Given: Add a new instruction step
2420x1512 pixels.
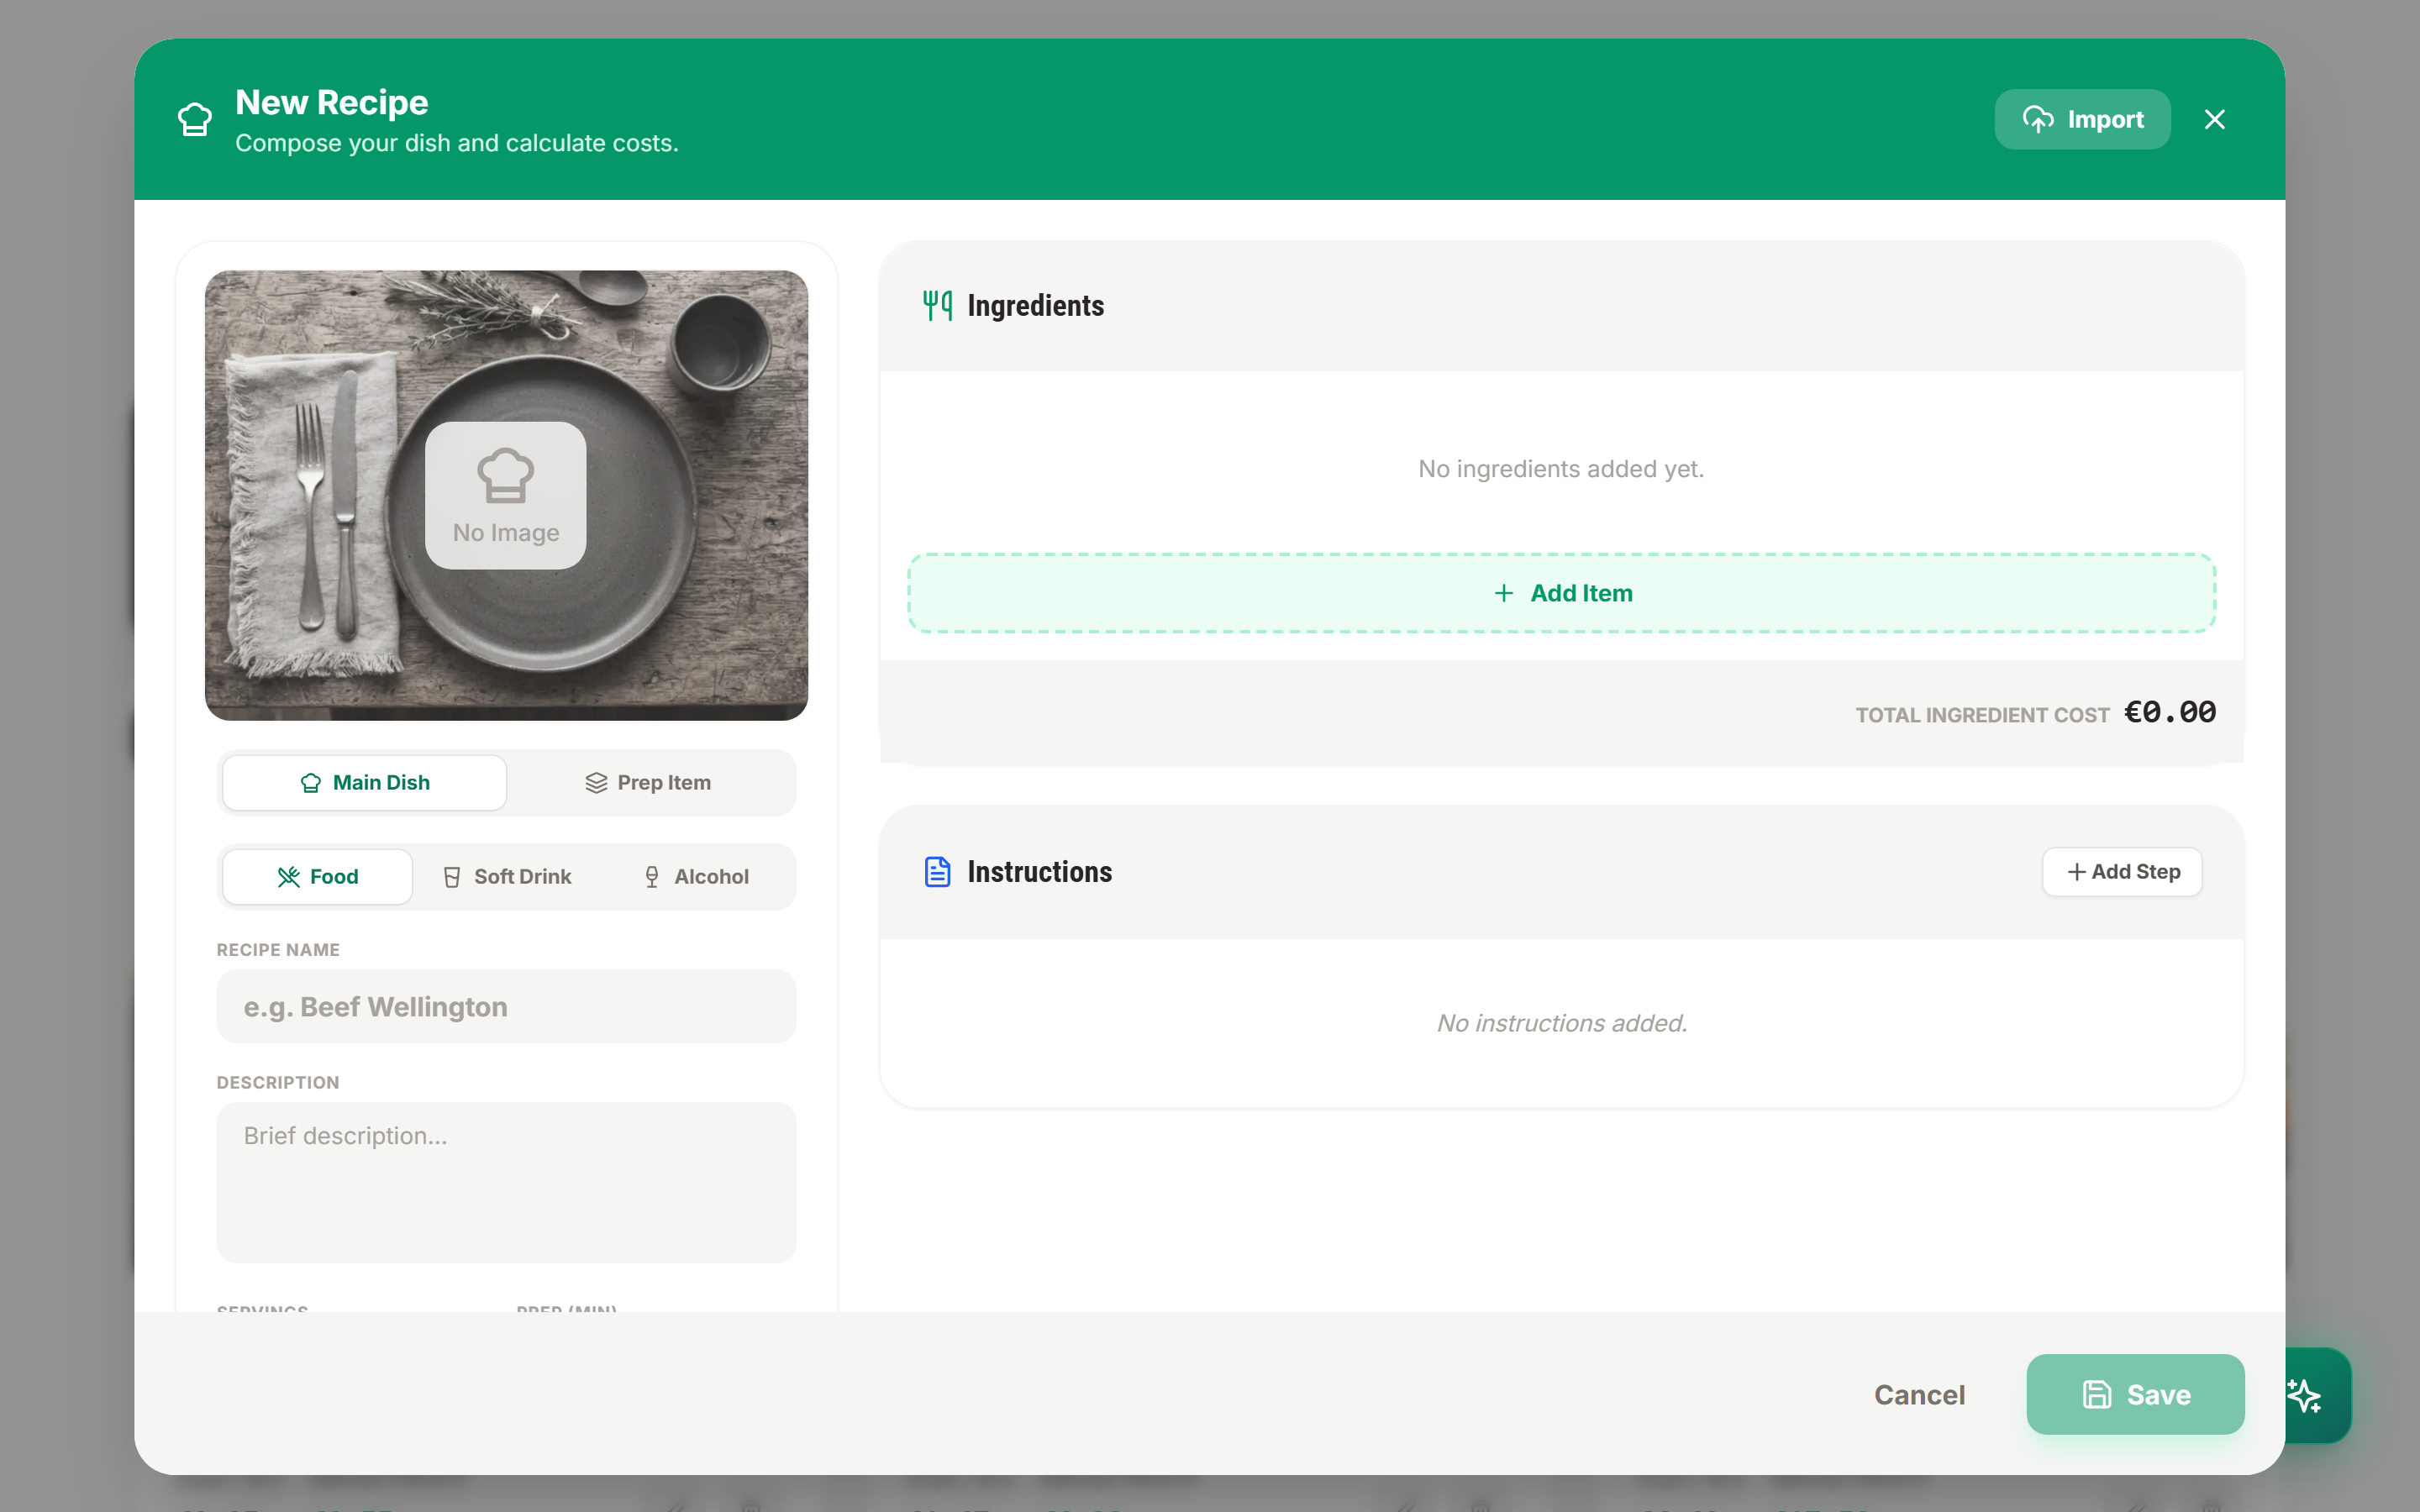Looking at the screenshot, I should [x=2122, y=871].
